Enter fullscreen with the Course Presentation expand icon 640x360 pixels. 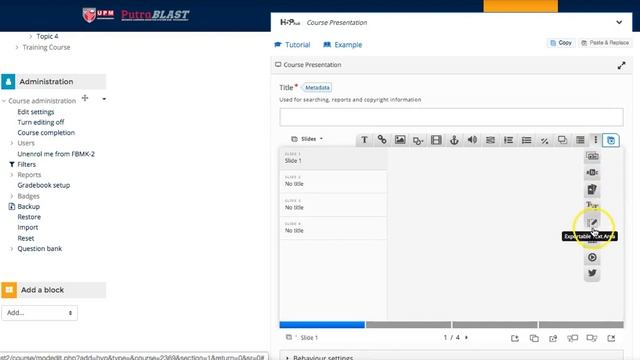621,65
